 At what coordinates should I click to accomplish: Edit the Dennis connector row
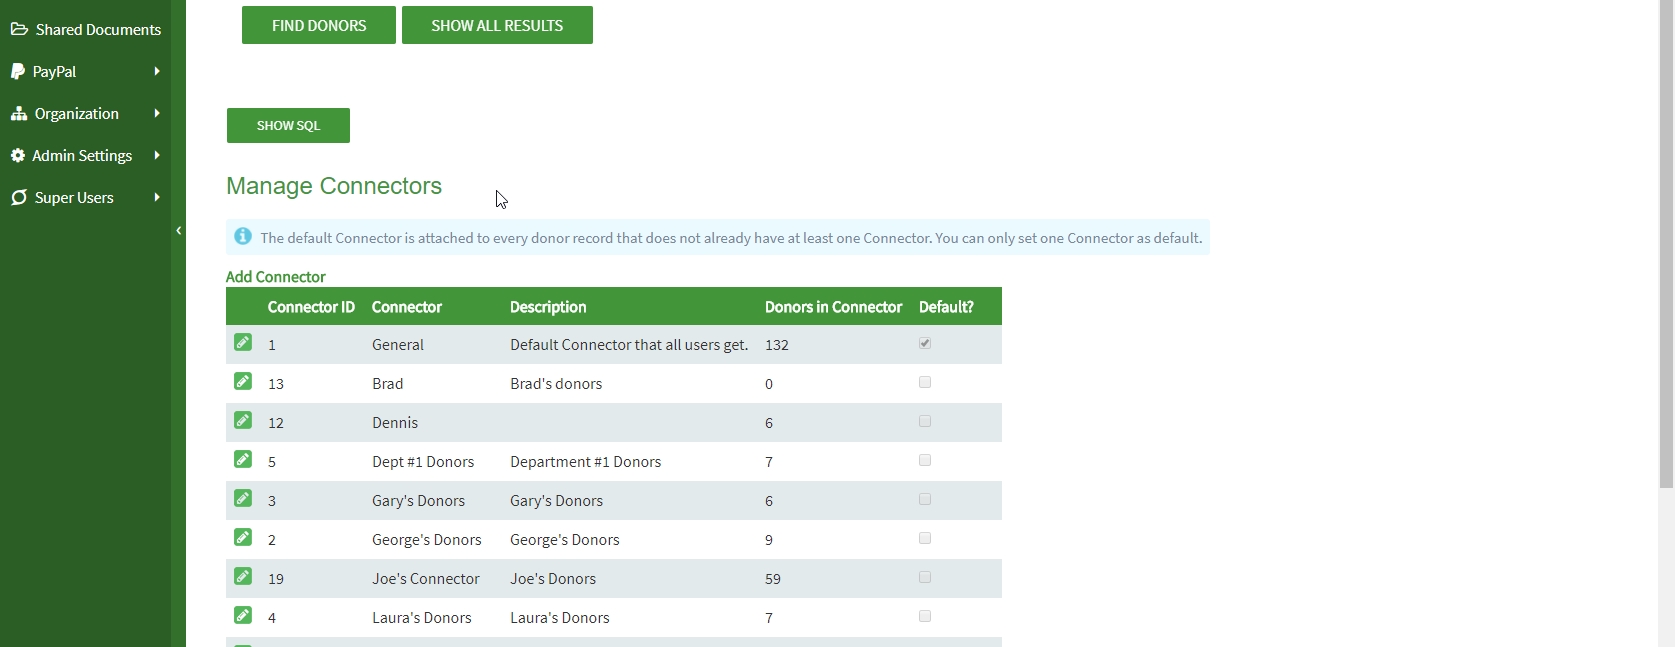tap(243, 420)
